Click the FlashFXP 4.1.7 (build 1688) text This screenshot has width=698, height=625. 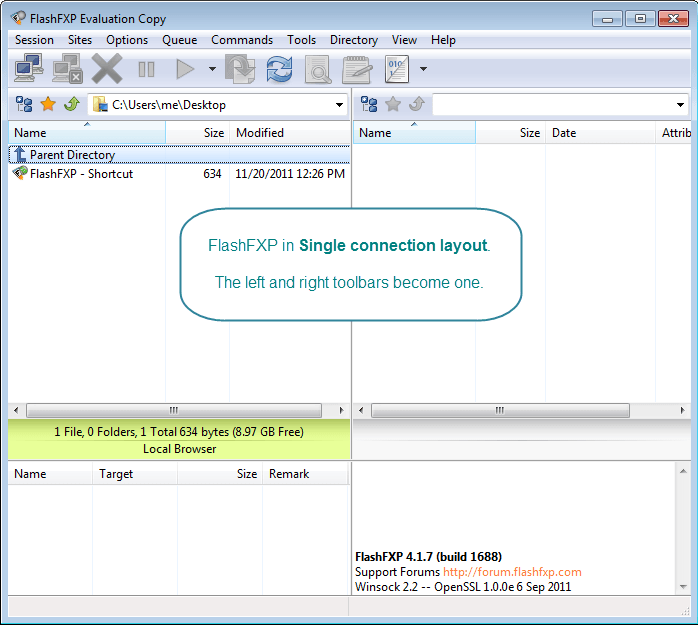[x=428, y=557]
